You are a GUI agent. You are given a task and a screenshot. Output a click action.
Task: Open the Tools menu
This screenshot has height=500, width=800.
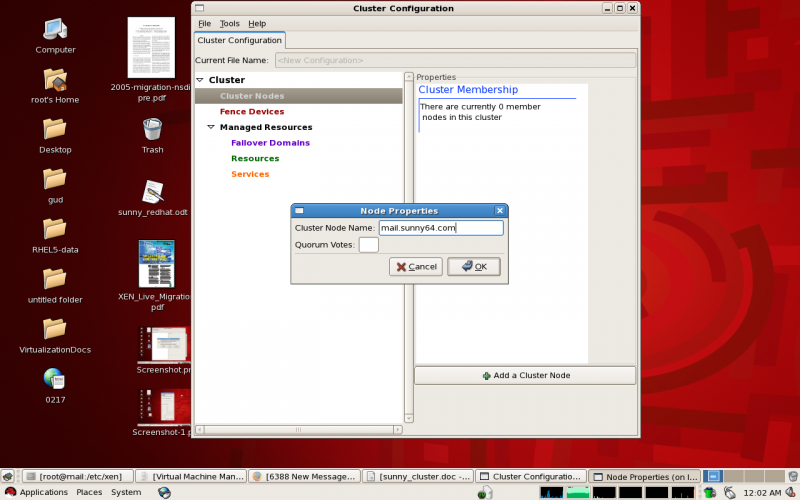230,23
